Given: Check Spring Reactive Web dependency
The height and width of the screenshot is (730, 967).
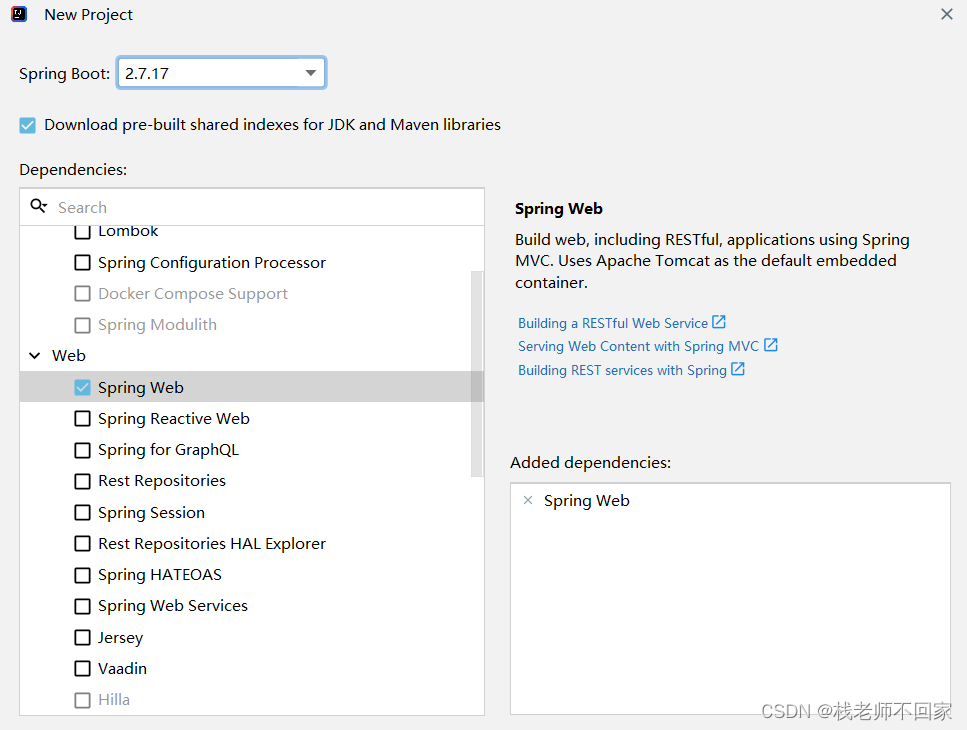Looking at the screenshot, I should (x=82, y=419).
